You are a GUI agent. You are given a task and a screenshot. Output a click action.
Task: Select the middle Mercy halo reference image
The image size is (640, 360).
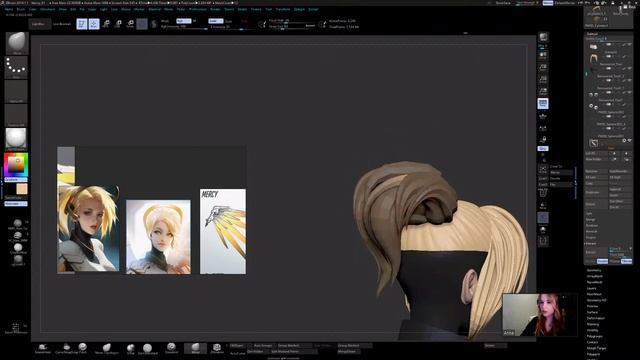point(158,237)
